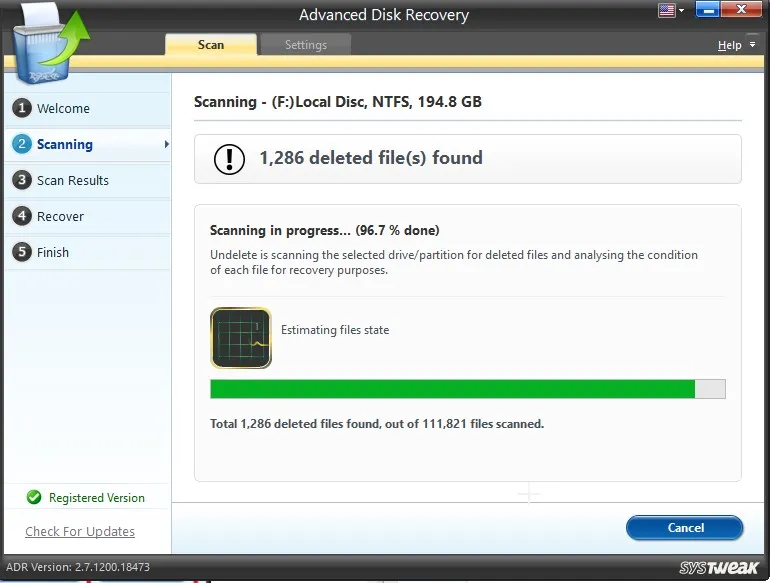This screenshot has height=583, width=770.
Task: Click the US flag language icon
Action: [x=666, y=10]
